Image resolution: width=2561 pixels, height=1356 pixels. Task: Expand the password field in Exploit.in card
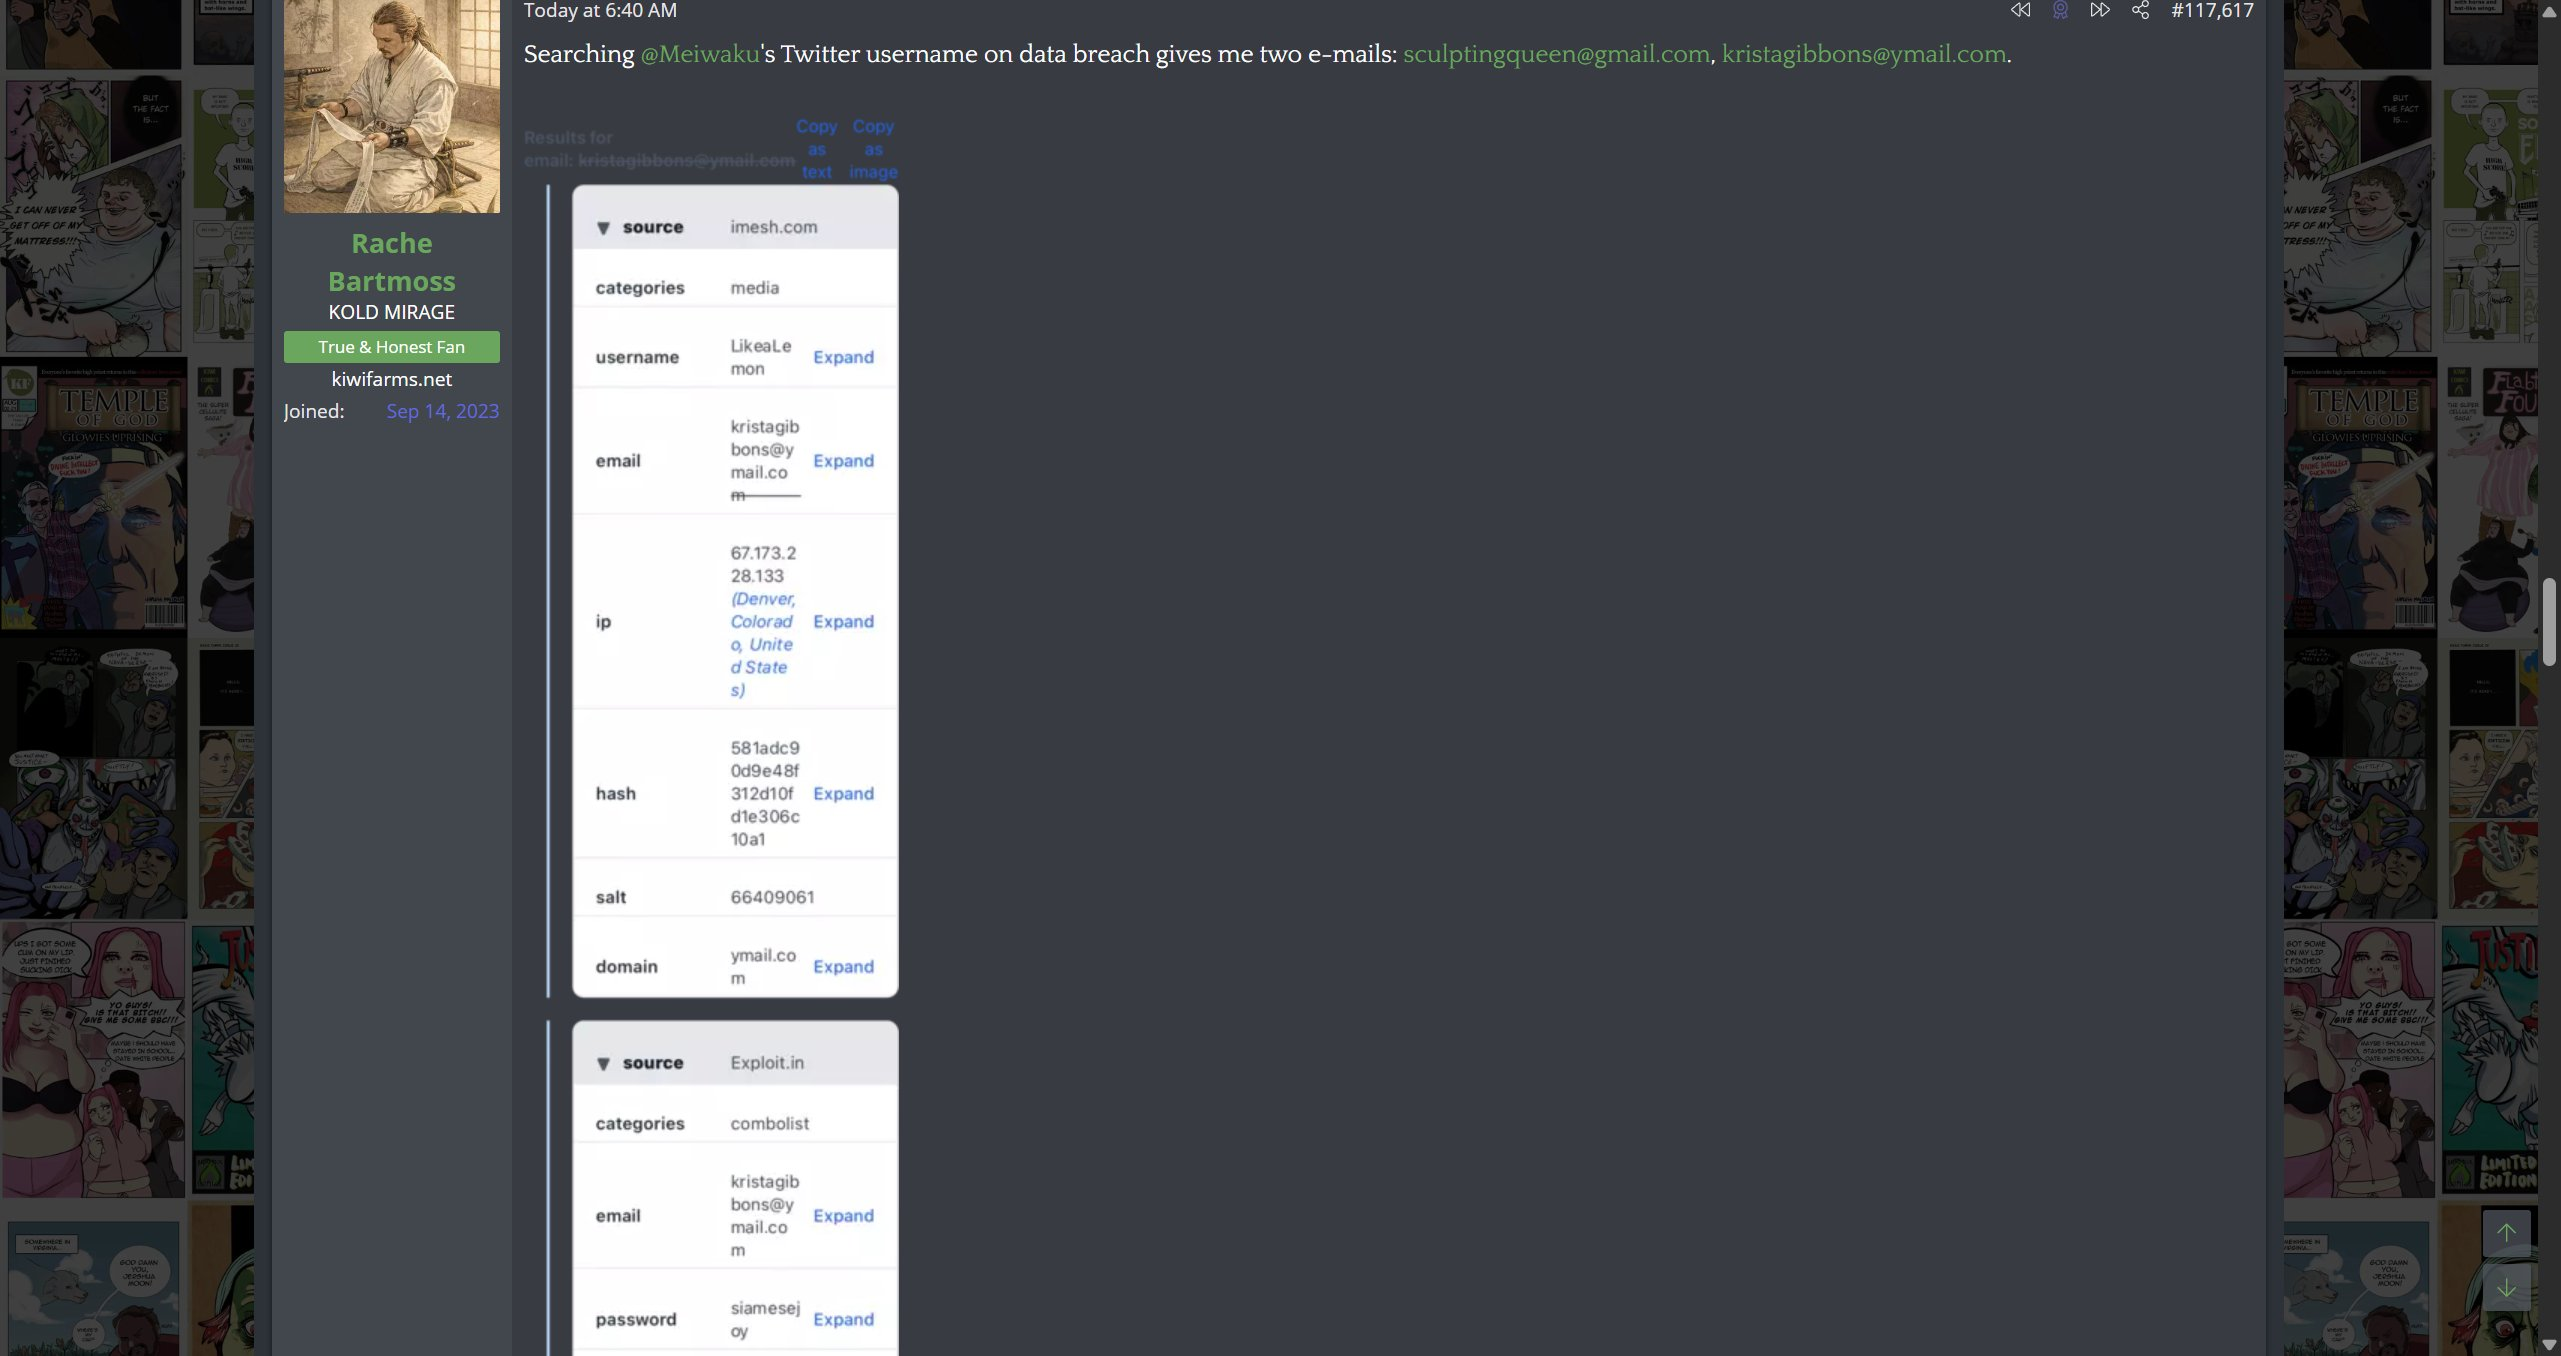coord(843,1319)
